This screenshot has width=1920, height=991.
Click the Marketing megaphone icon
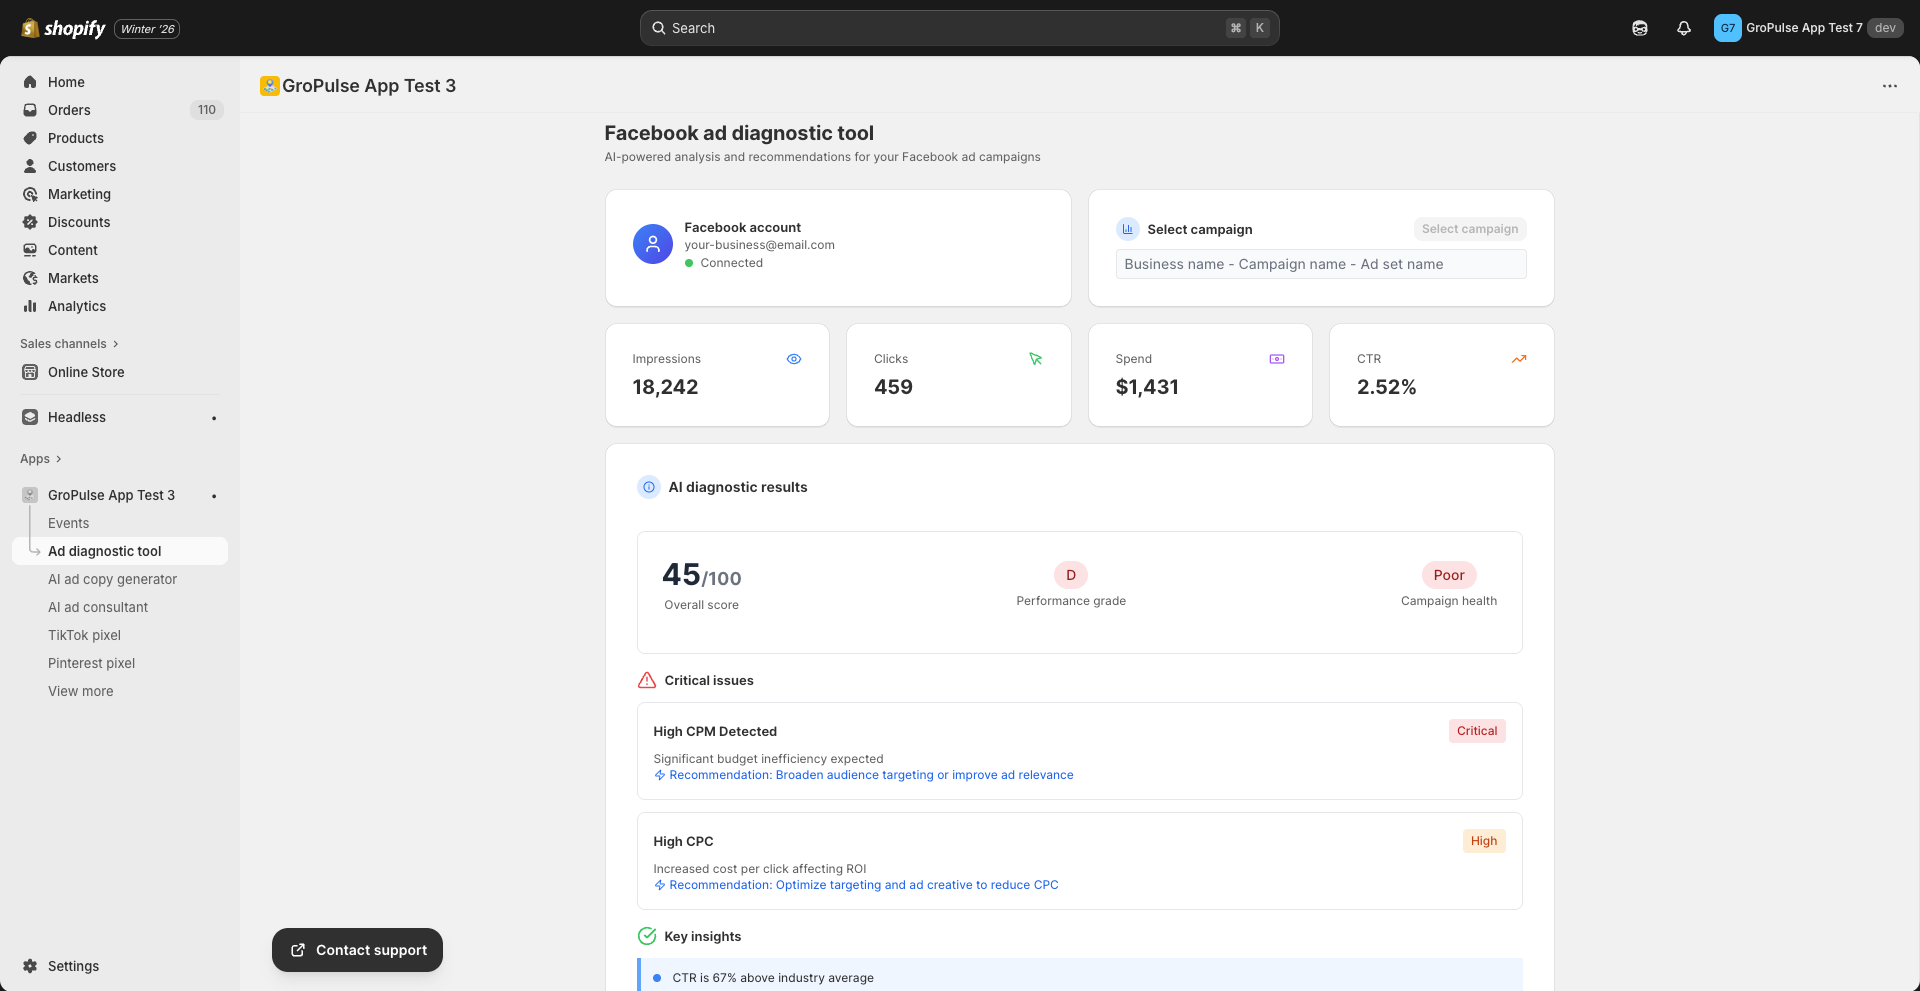coord(31,194)
